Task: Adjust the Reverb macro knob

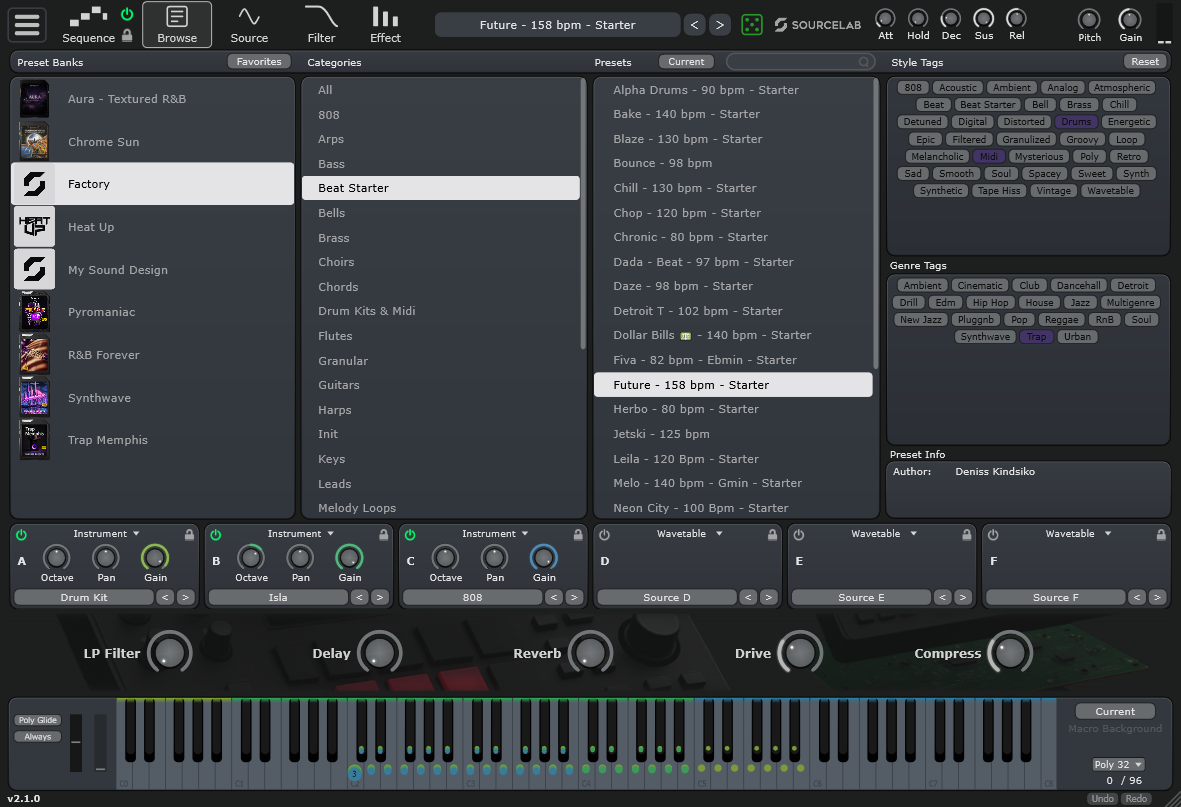Action: [591, 651]
